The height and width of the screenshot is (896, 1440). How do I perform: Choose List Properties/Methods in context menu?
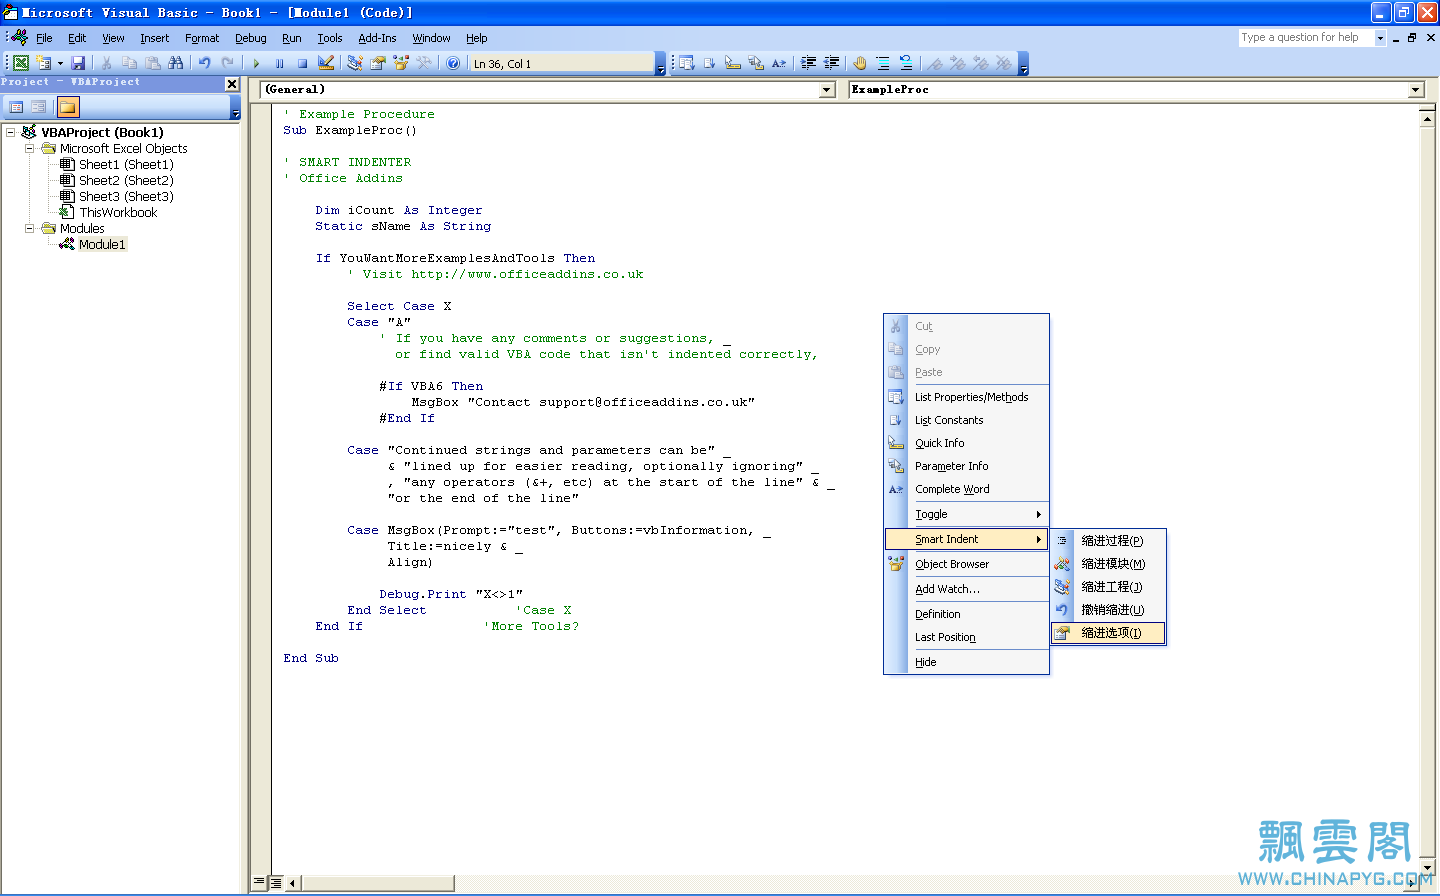tap(966, 397)
